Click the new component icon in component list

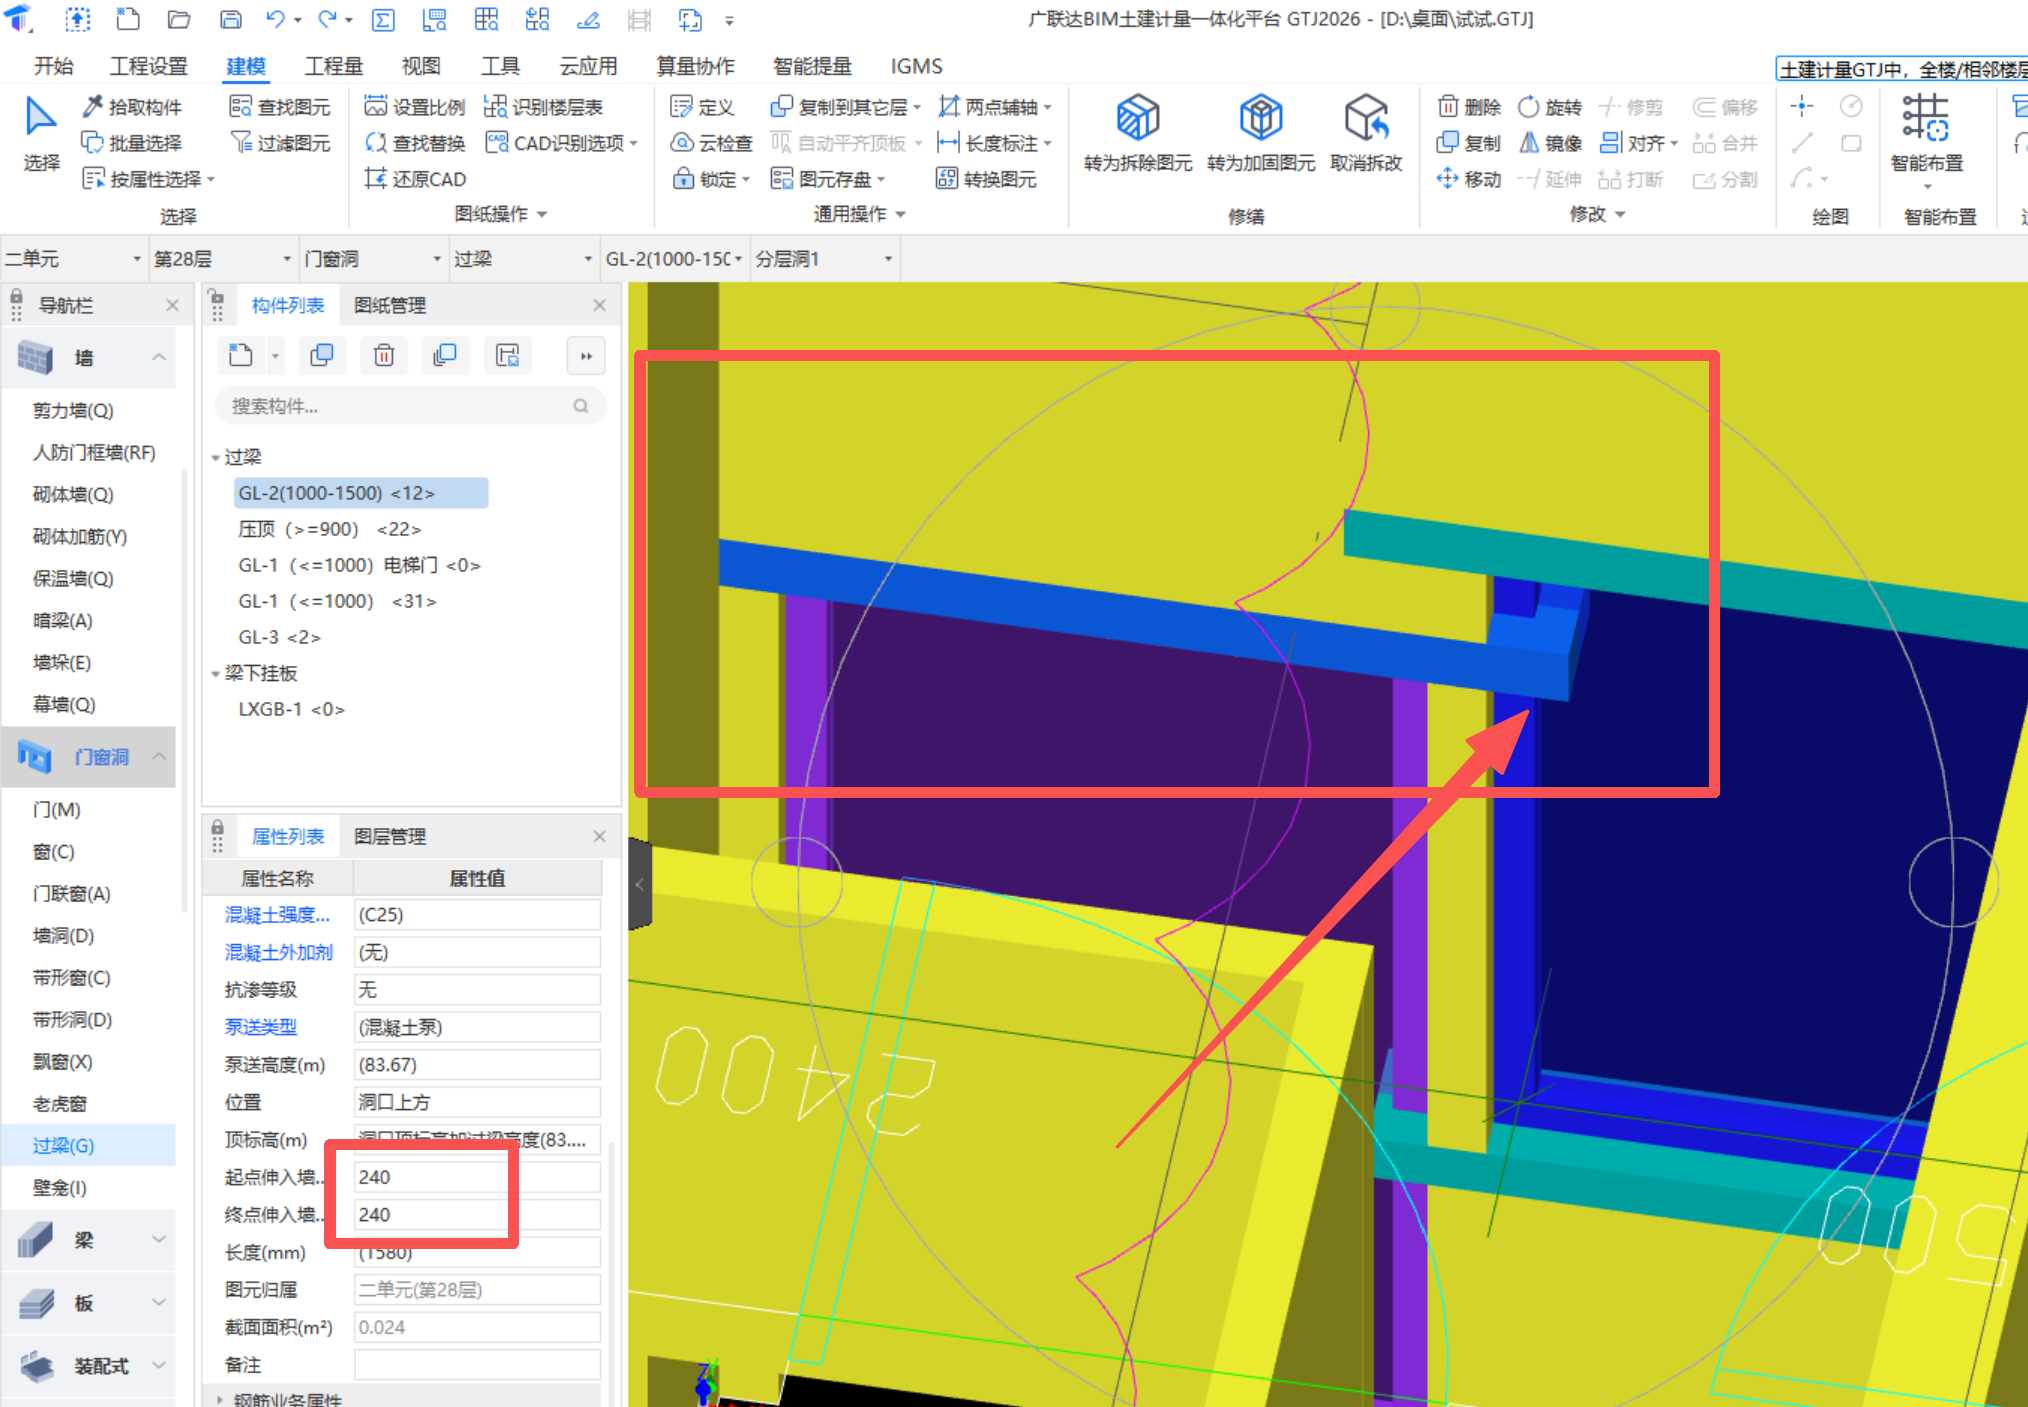[x=241, y=356]
